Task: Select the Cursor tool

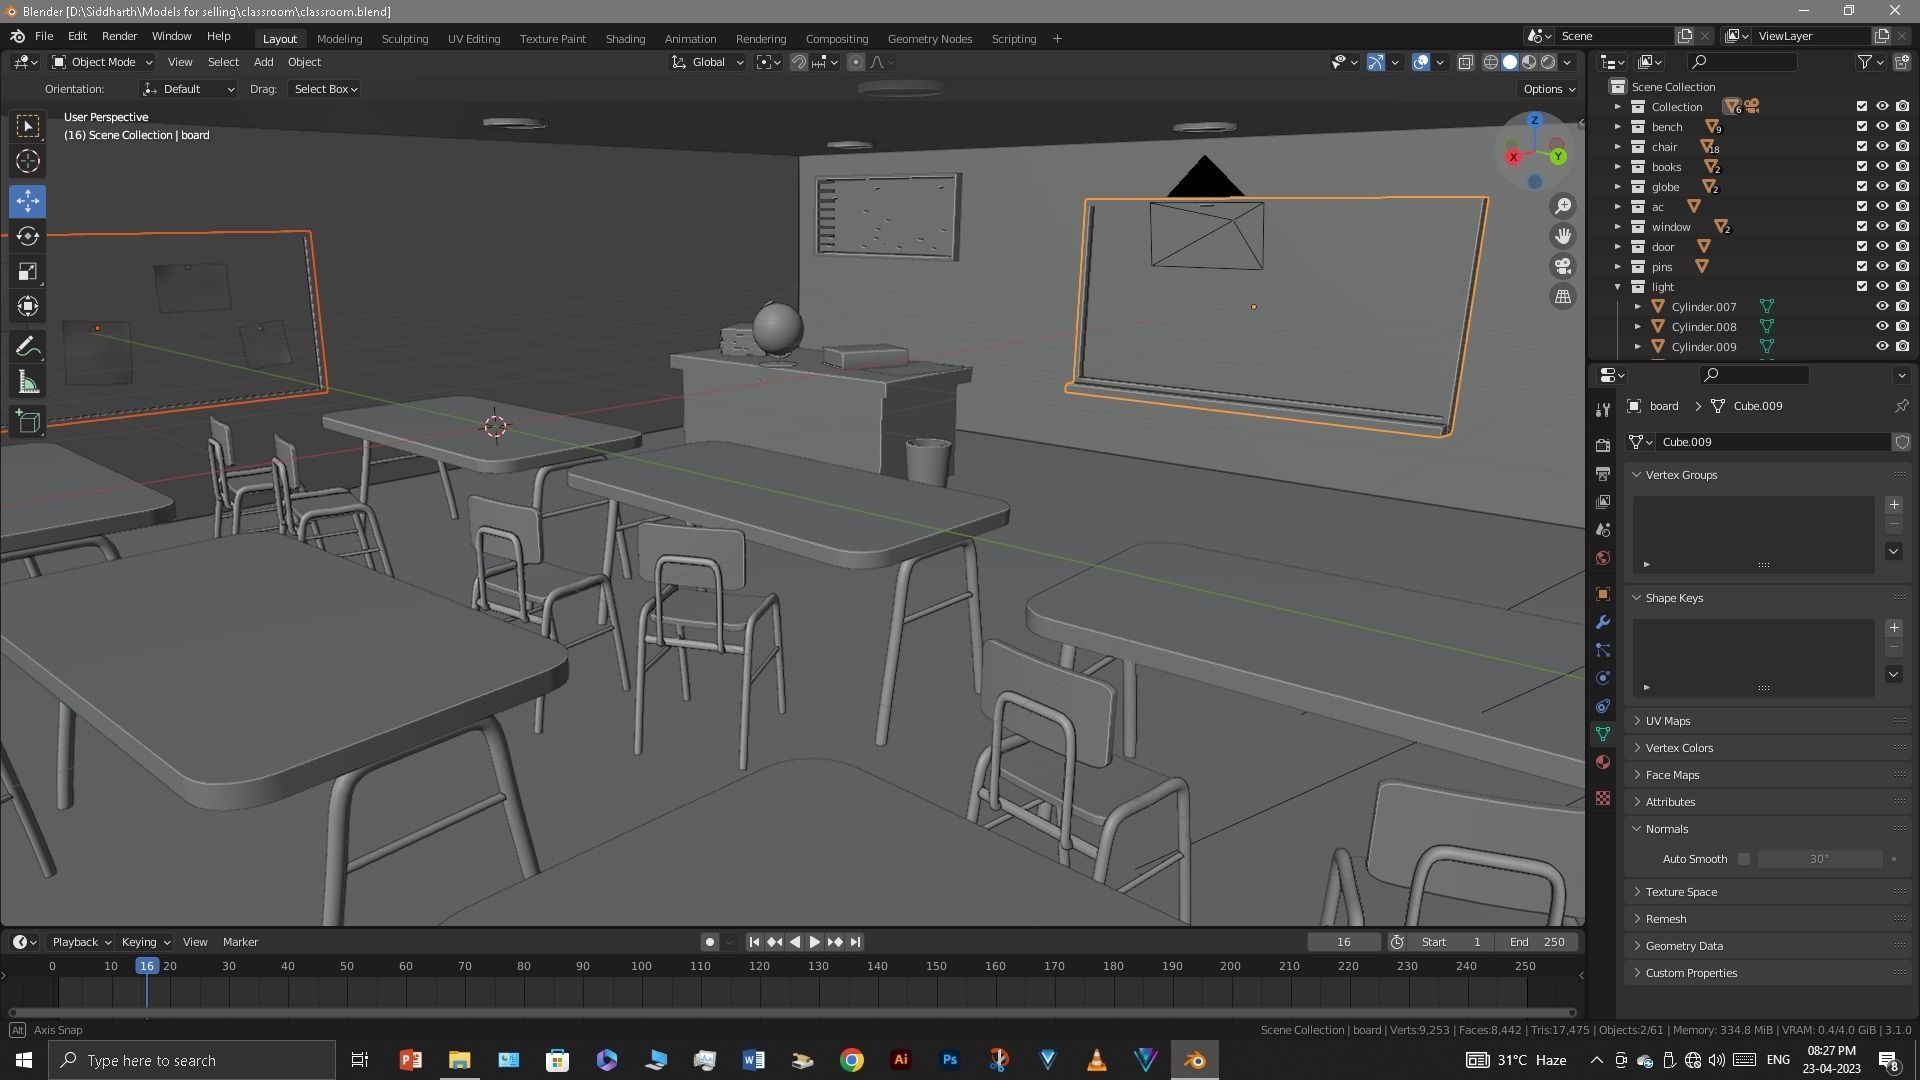Action: point(28,161)
